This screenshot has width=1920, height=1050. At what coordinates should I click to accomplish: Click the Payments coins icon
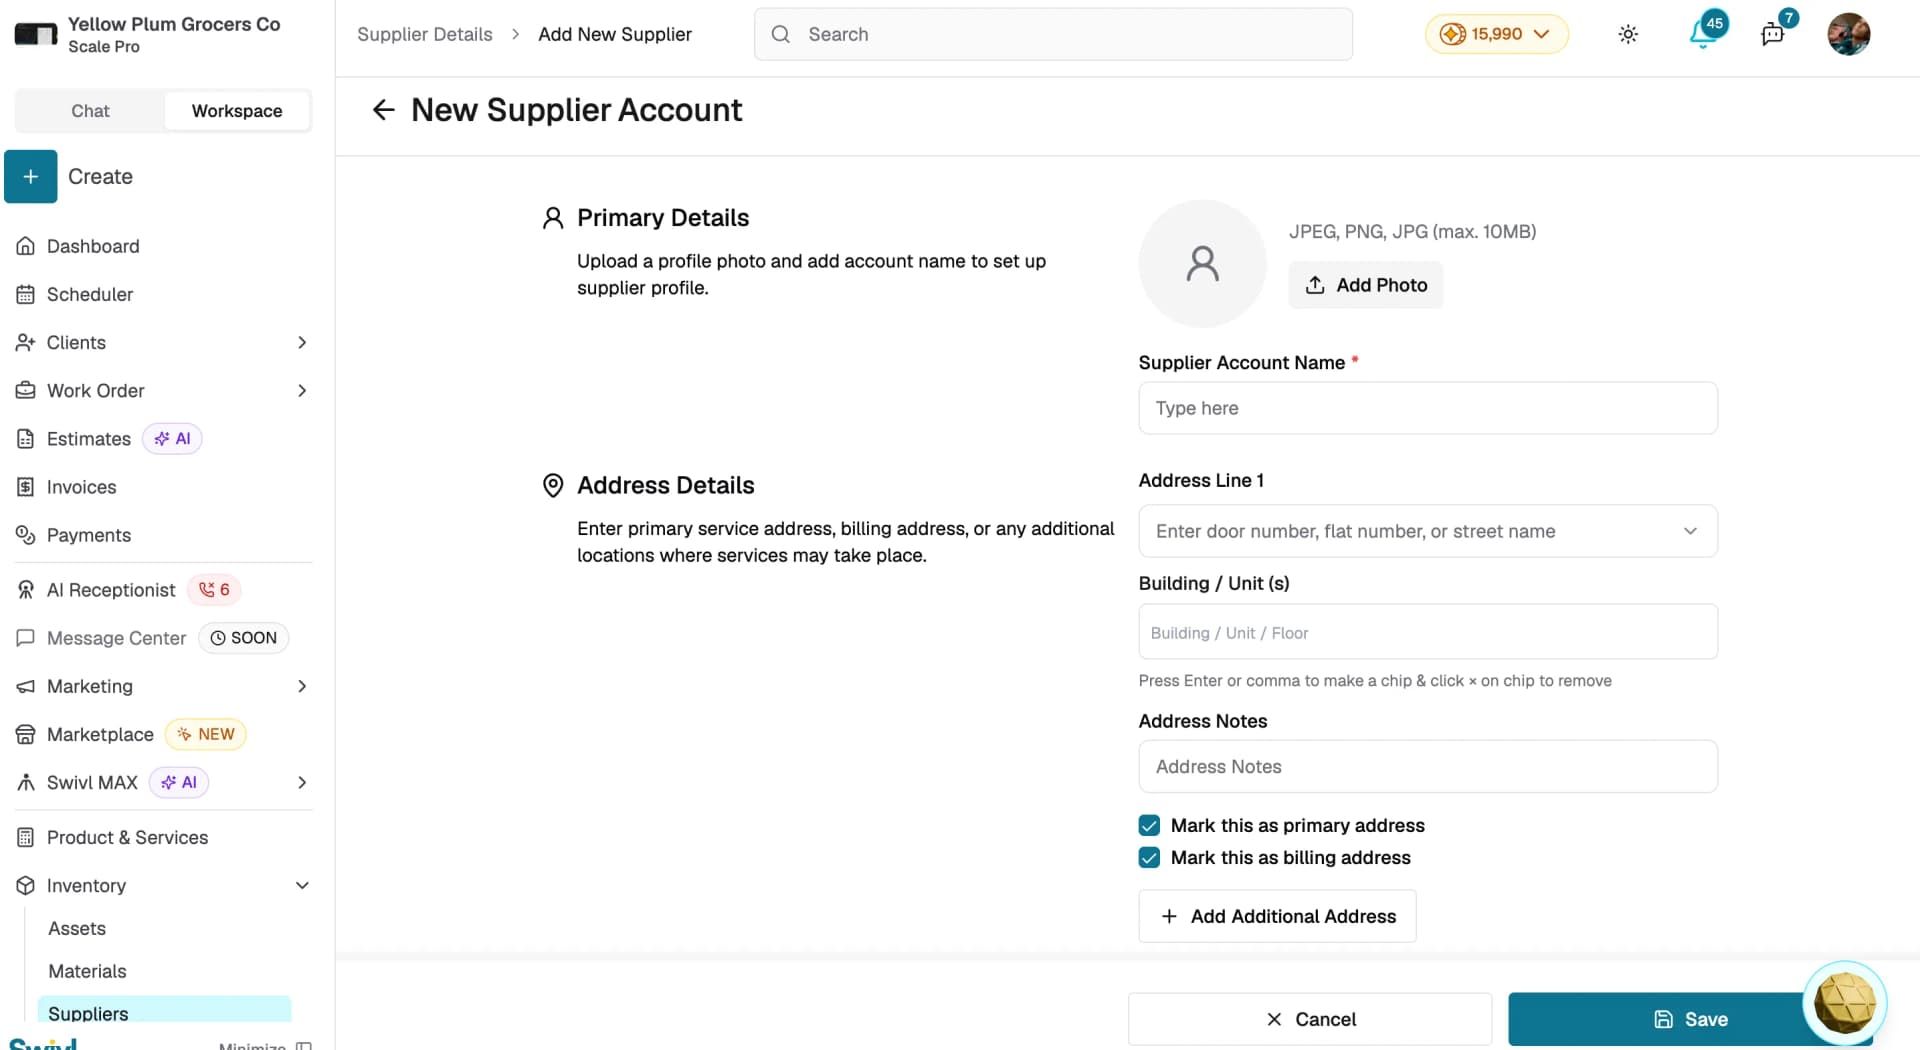point(26,535)
